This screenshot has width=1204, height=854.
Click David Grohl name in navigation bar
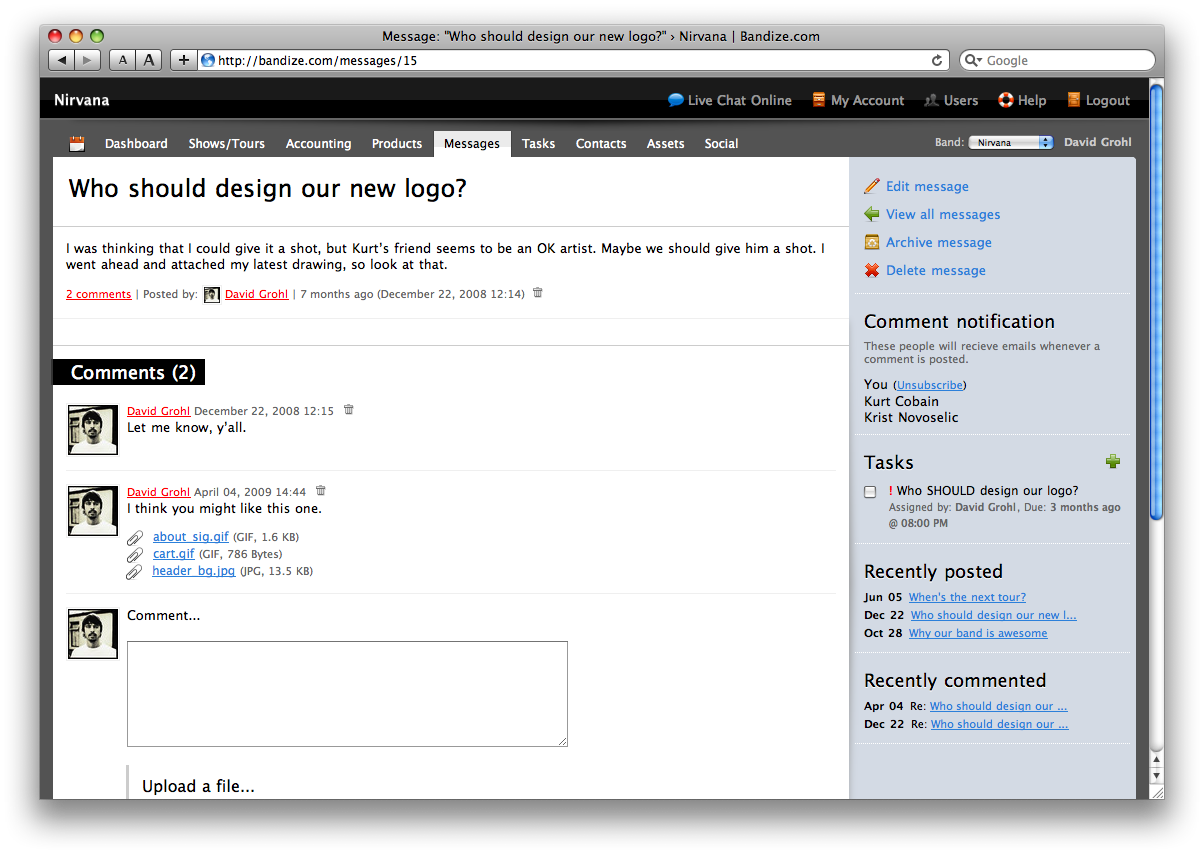[1098, 142]
